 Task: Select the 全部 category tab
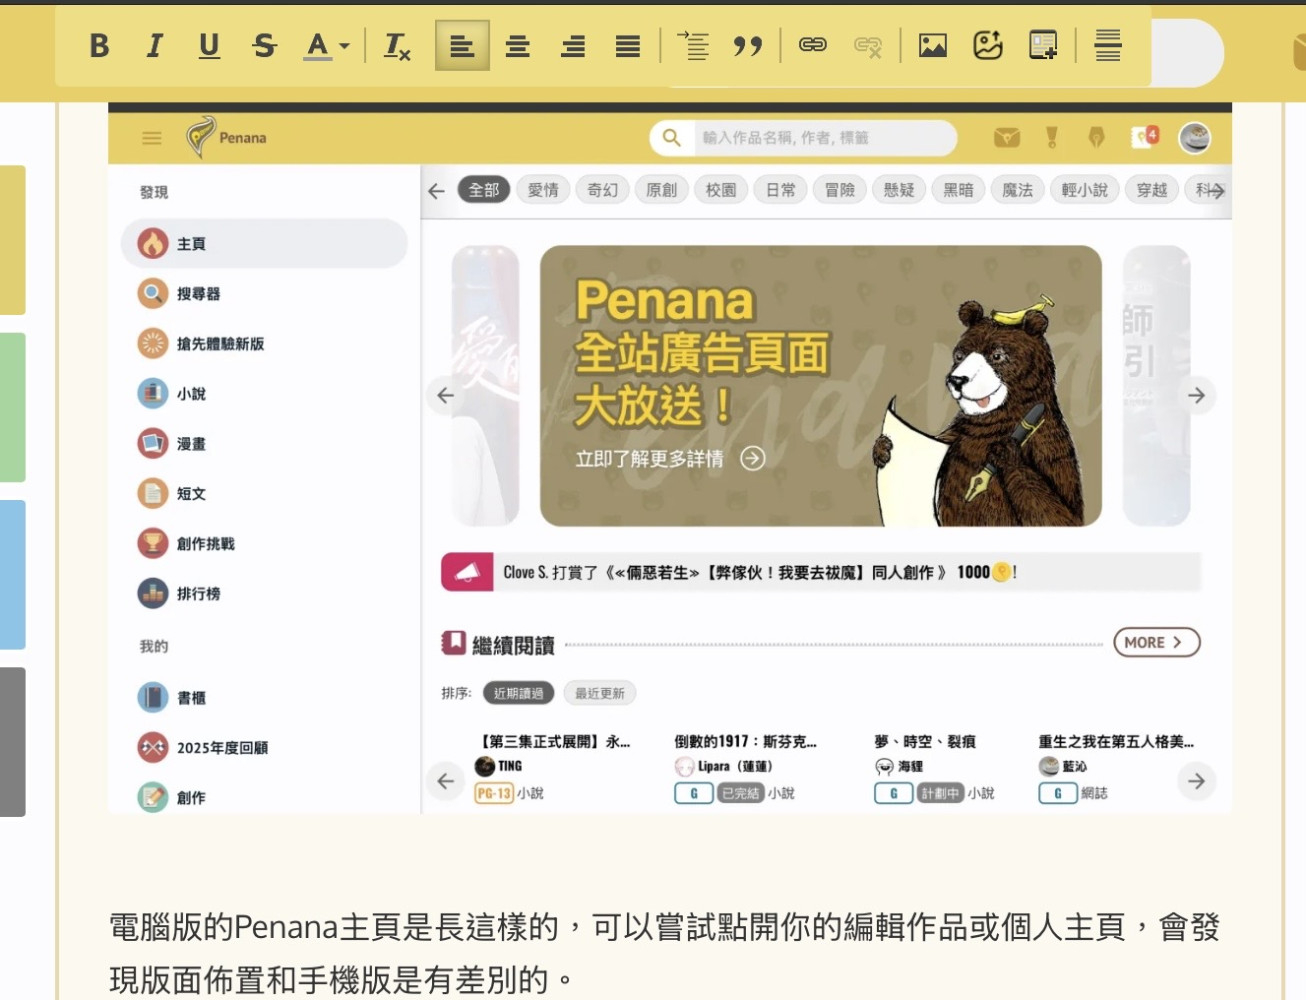(x=484, y=190)
